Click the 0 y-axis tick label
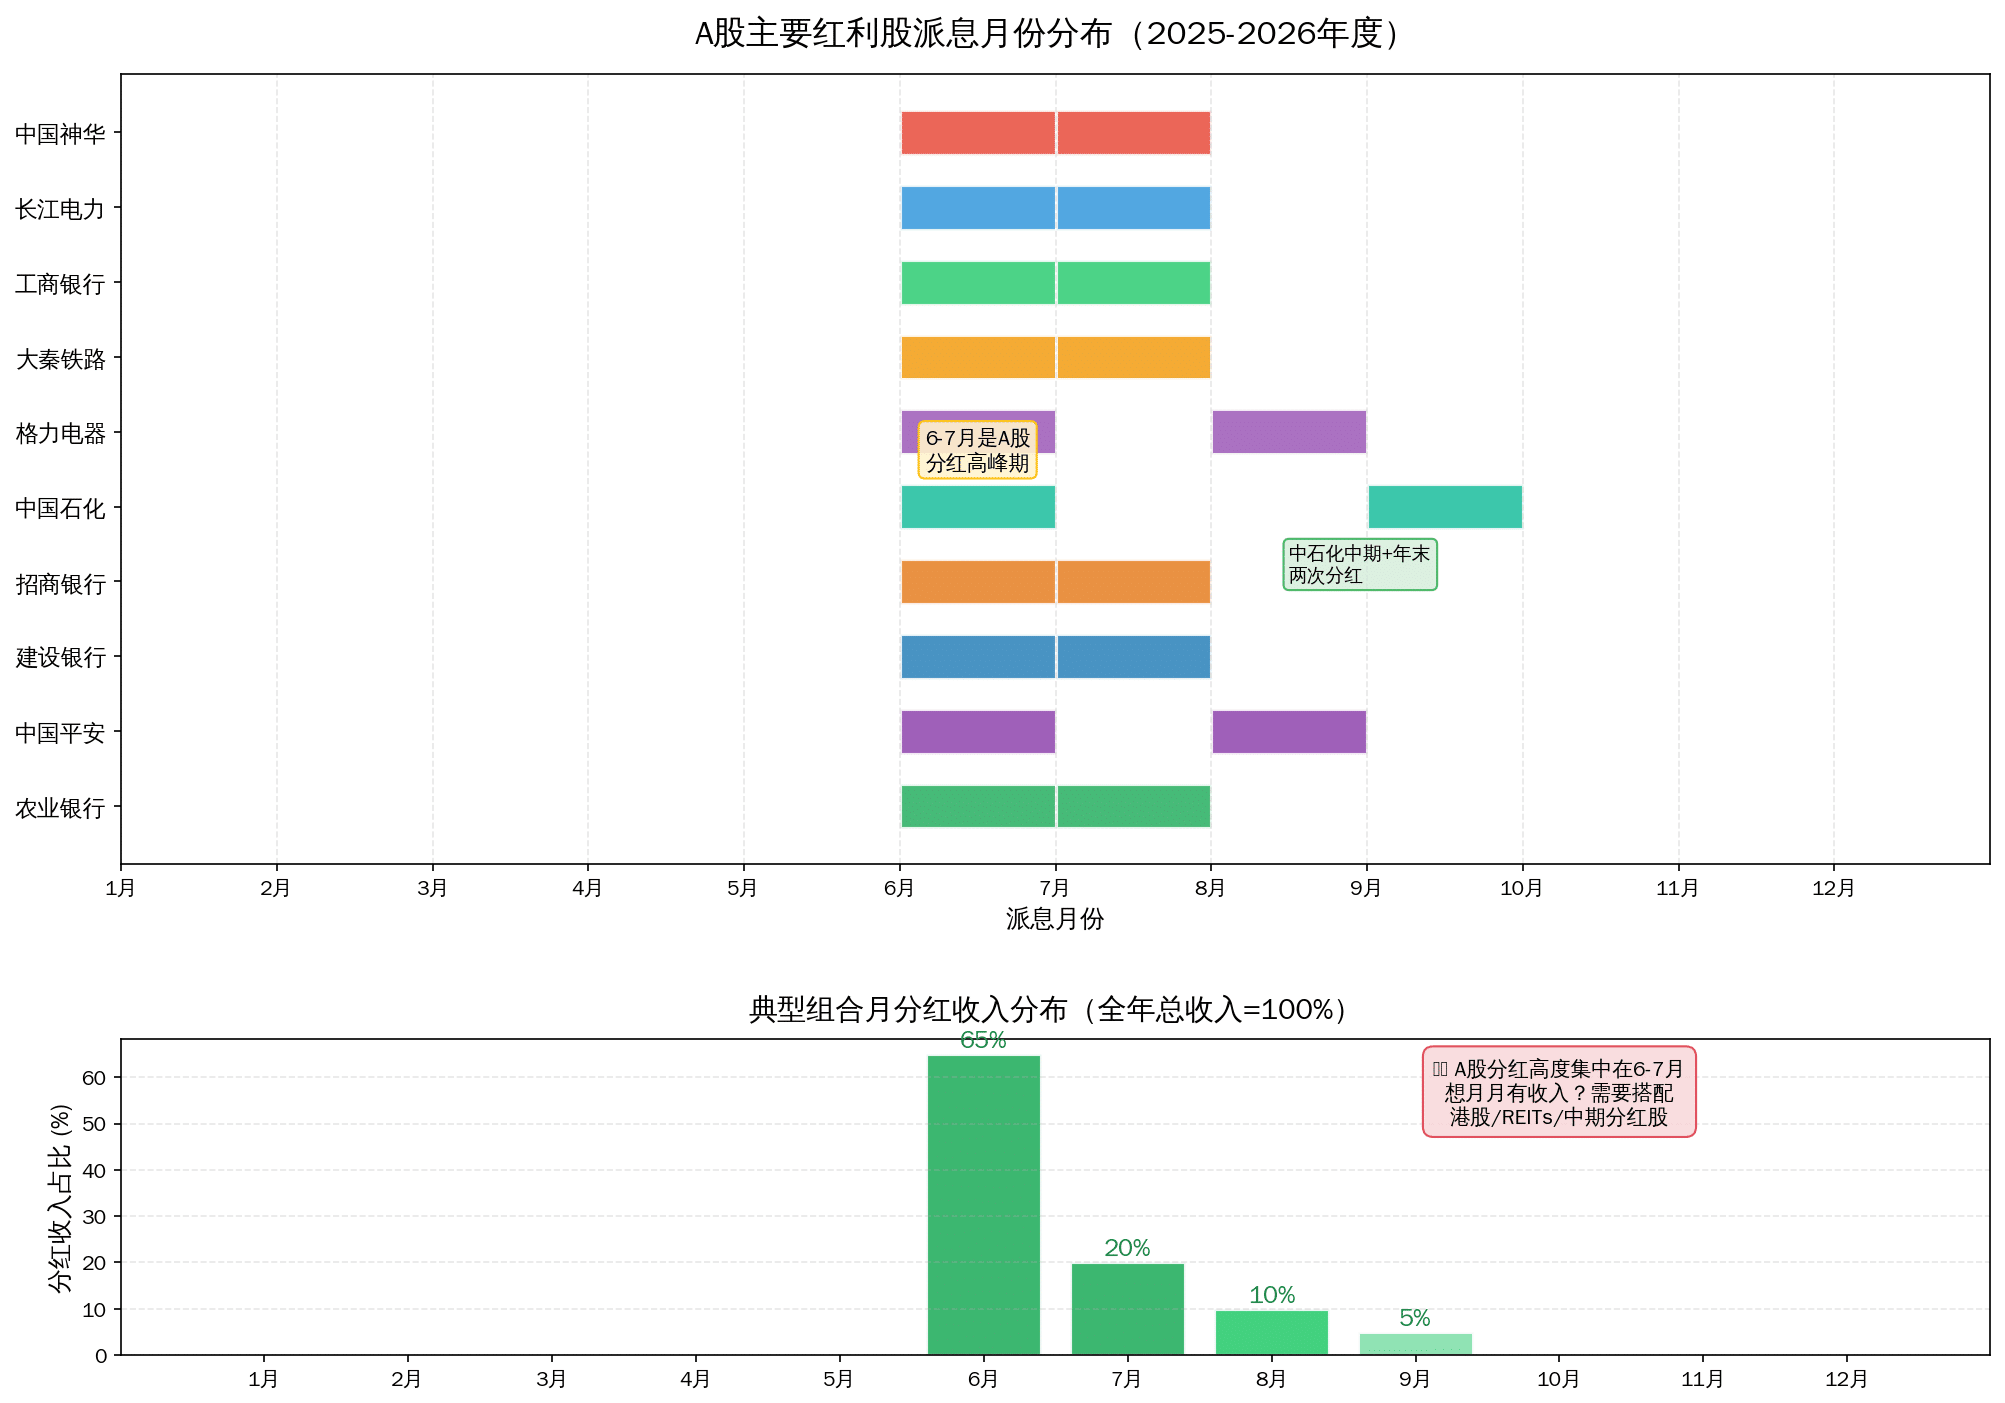 pos(101,1356)
